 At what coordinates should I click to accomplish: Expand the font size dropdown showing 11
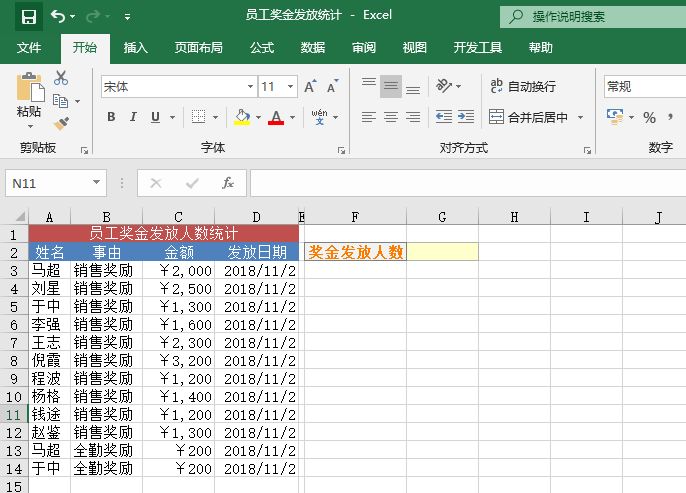[x=291, y=87]
